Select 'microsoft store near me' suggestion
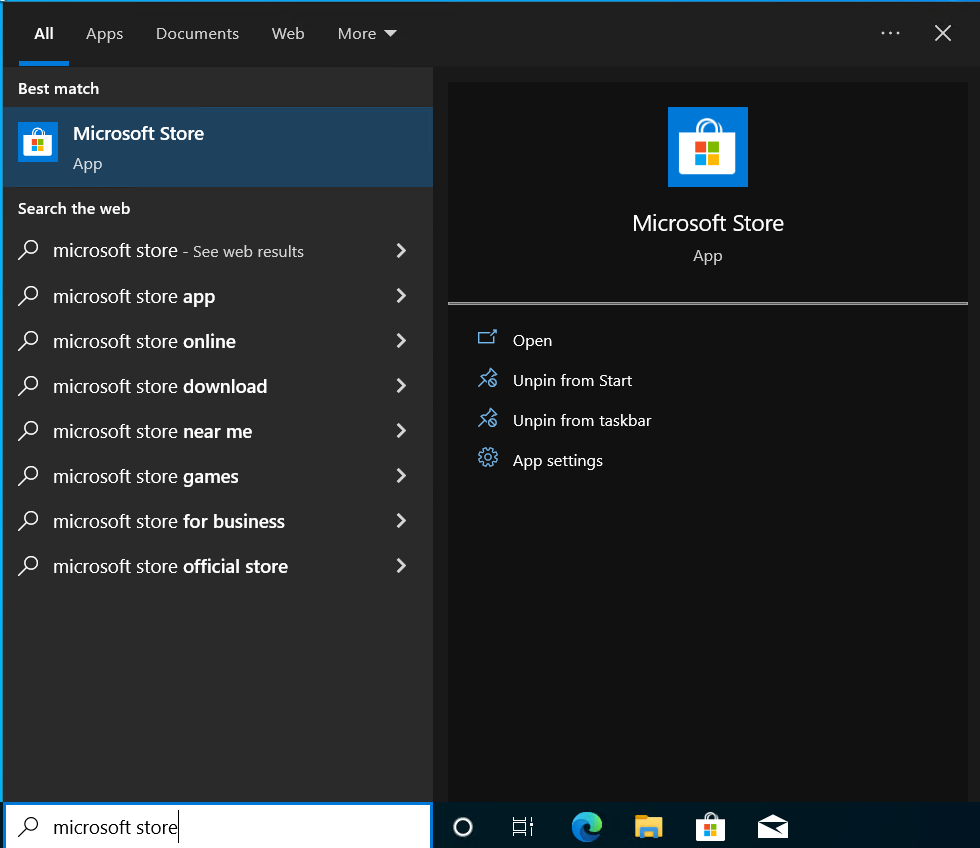This screenshot has width=980, height=848. [x=218, y=431]
